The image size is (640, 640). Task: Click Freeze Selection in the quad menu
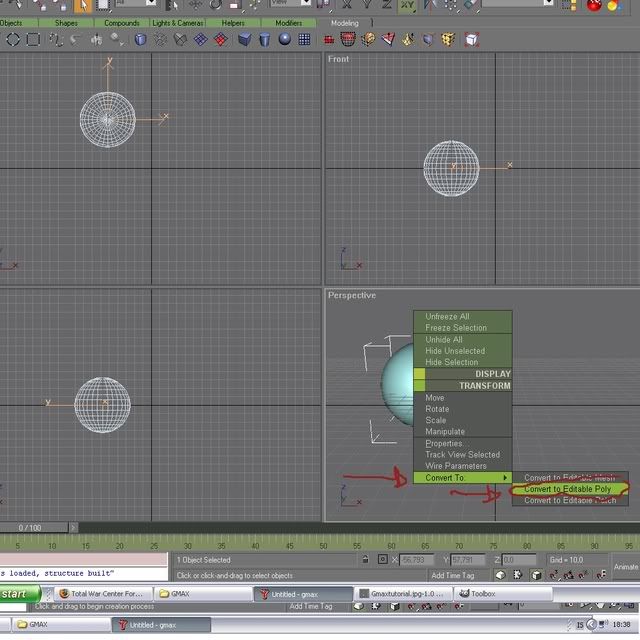point(456,328)
